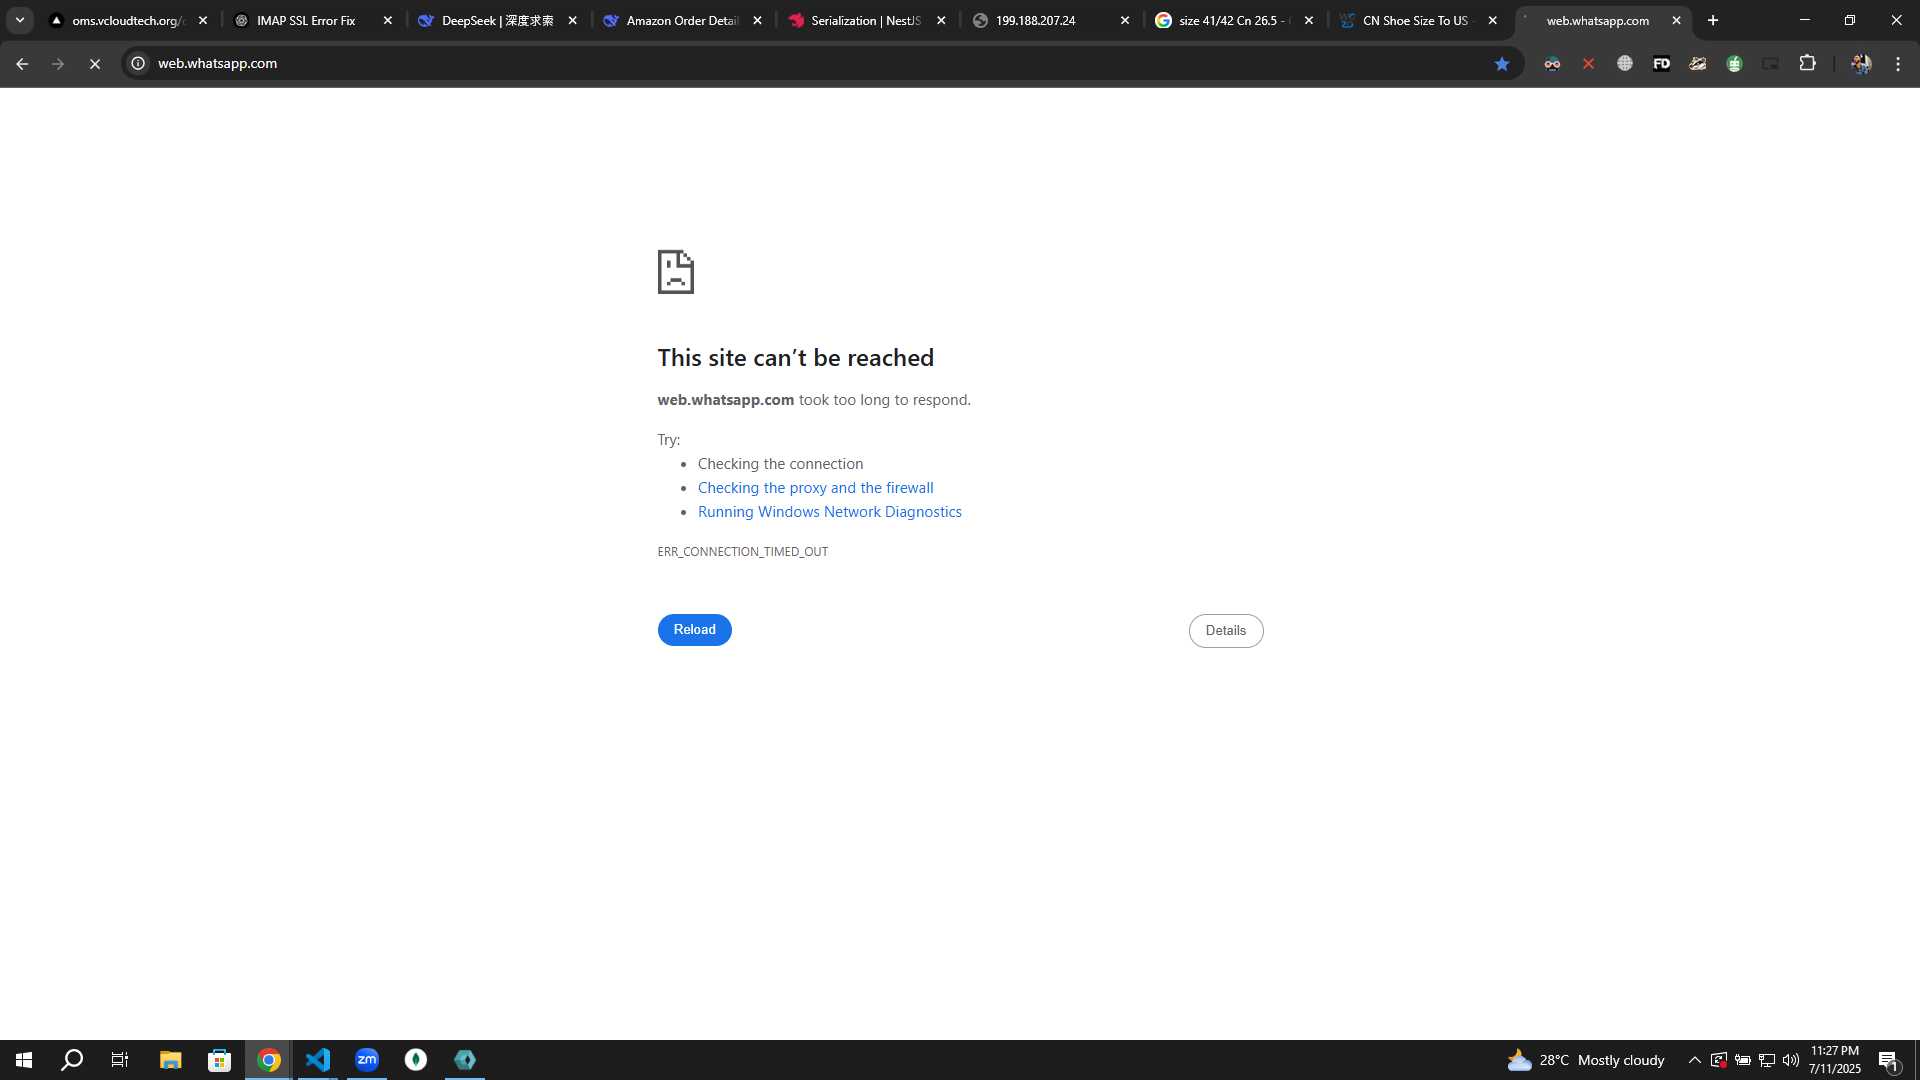This screenshot has width=1920, height=1080.
Task: Open the Windows Start menu
Action: [24, 1060]
